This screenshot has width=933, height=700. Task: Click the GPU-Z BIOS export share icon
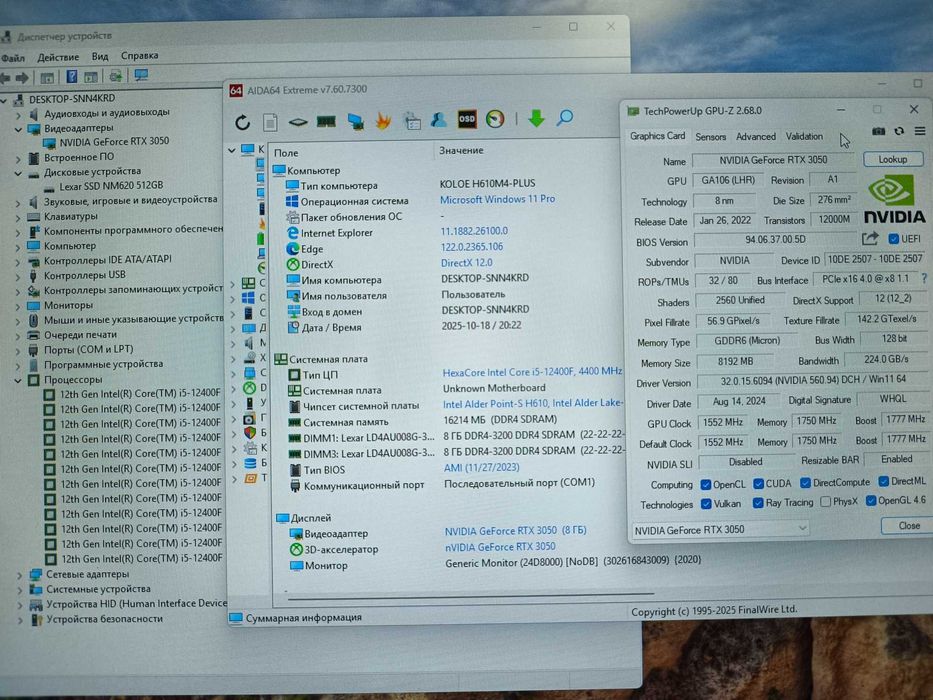(x=870, y=239)
